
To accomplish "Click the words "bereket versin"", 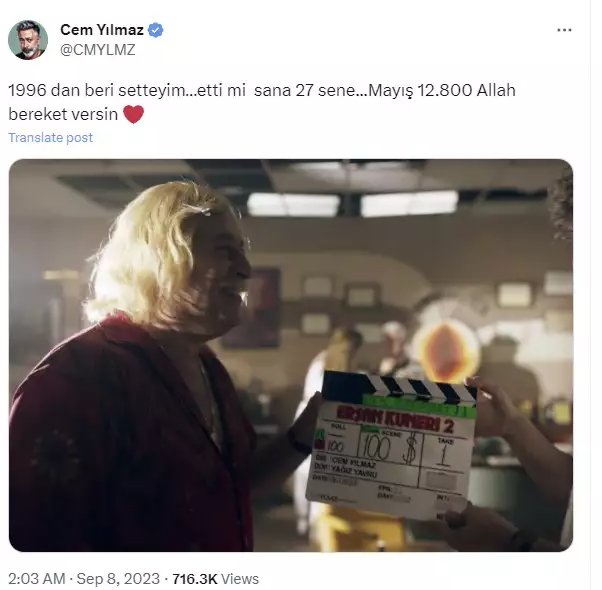I will [63, 114].
